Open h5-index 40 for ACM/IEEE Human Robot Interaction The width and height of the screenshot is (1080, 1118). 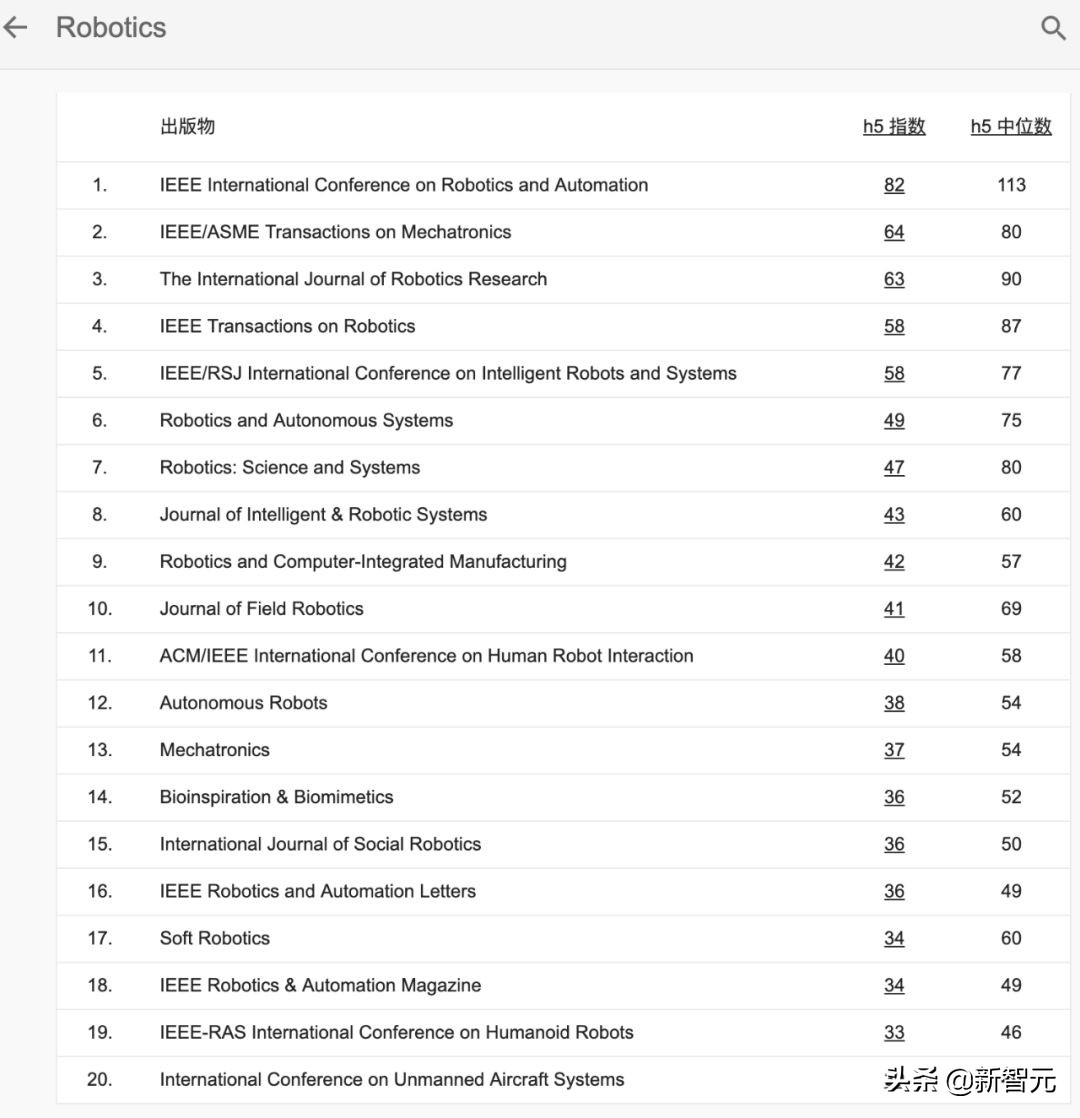coord(894,655)
